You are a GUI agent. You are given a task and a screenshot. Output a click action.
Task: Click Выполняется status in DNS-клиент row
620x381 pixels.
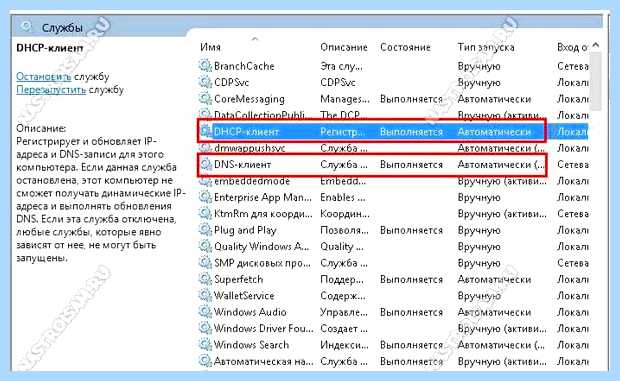pyautogui.click(x=411, y=164)
